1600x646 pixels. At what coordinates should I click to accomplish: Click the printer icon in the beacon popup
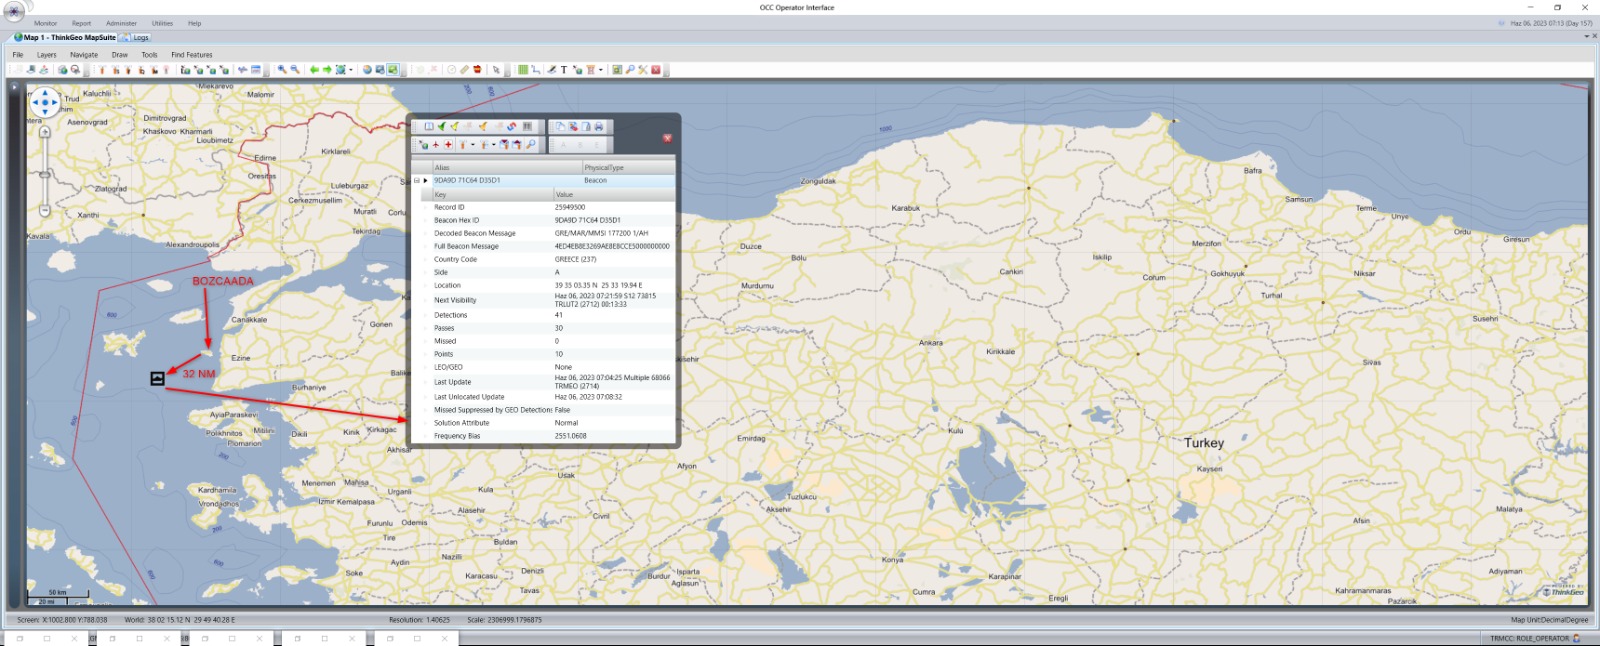(599, 127)
